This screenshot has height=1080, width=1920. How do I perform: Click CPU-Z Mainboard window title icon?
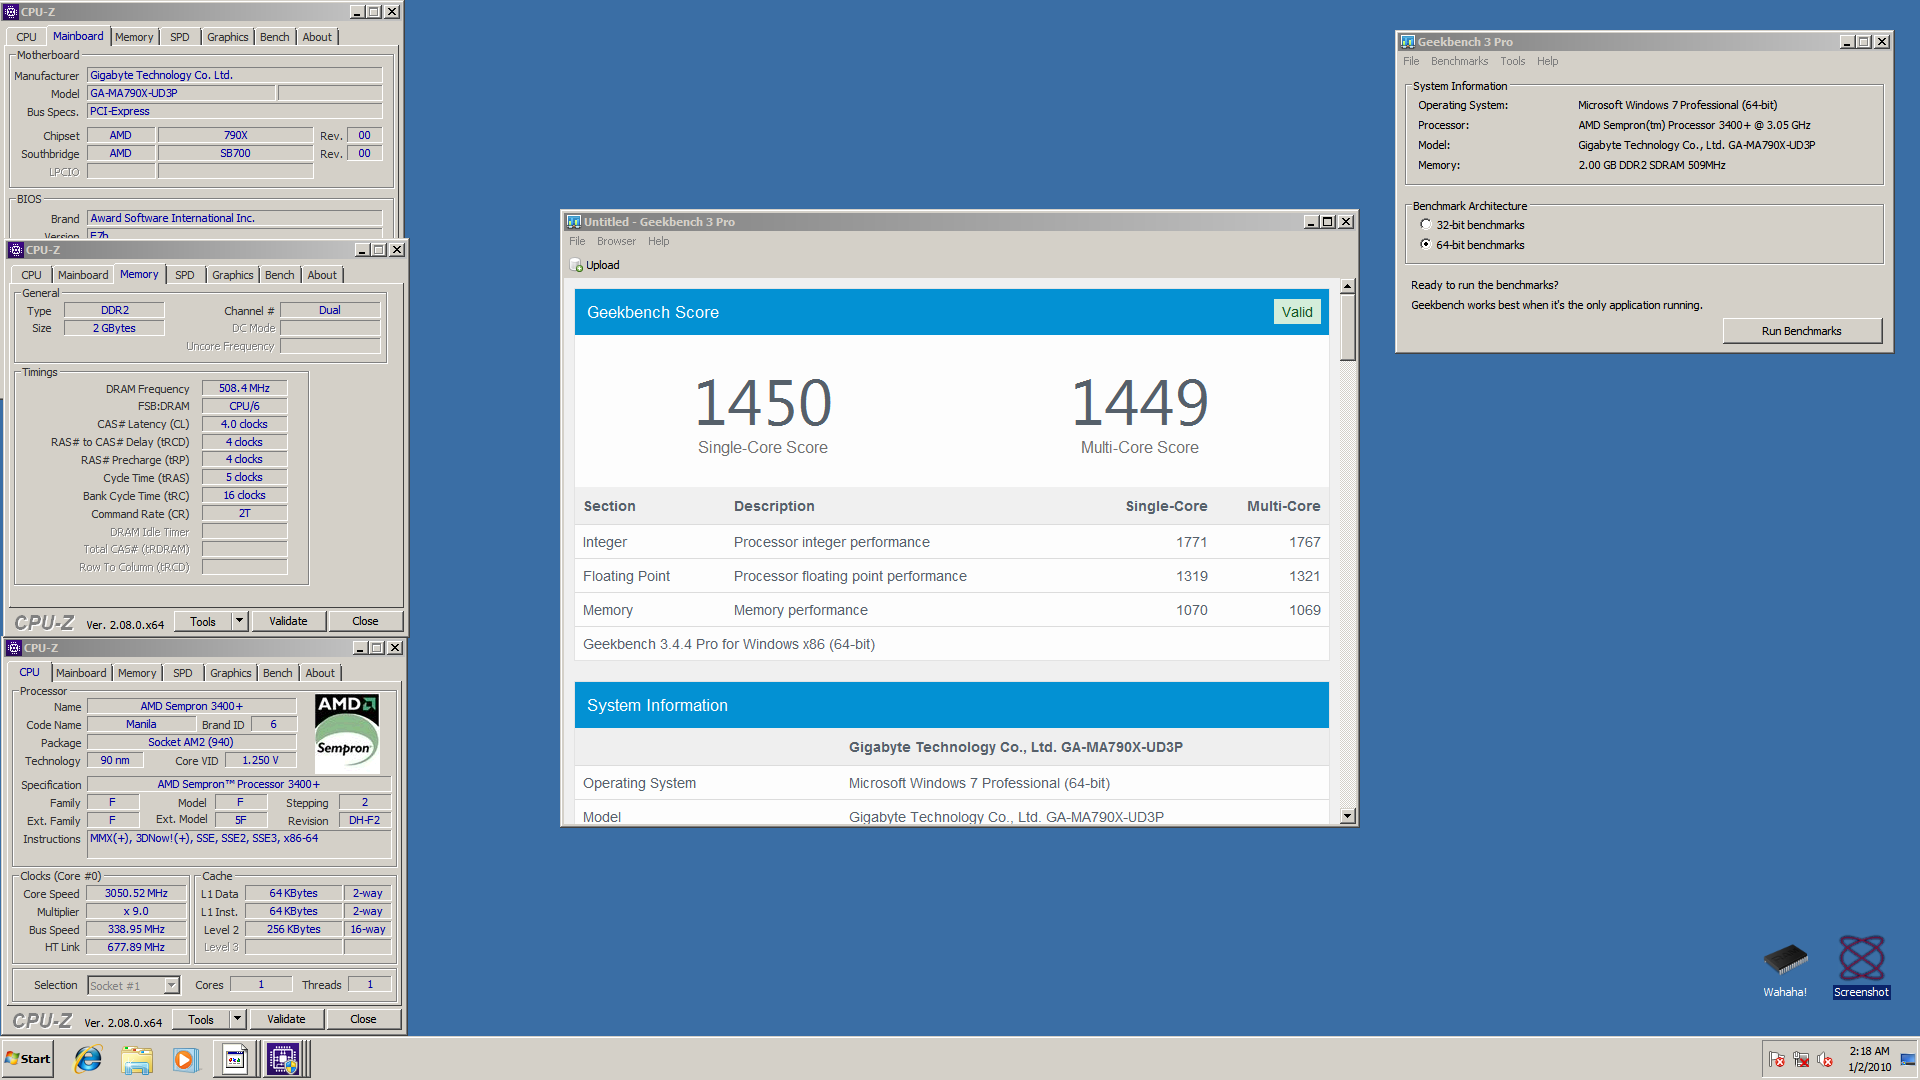pos(11,12)
